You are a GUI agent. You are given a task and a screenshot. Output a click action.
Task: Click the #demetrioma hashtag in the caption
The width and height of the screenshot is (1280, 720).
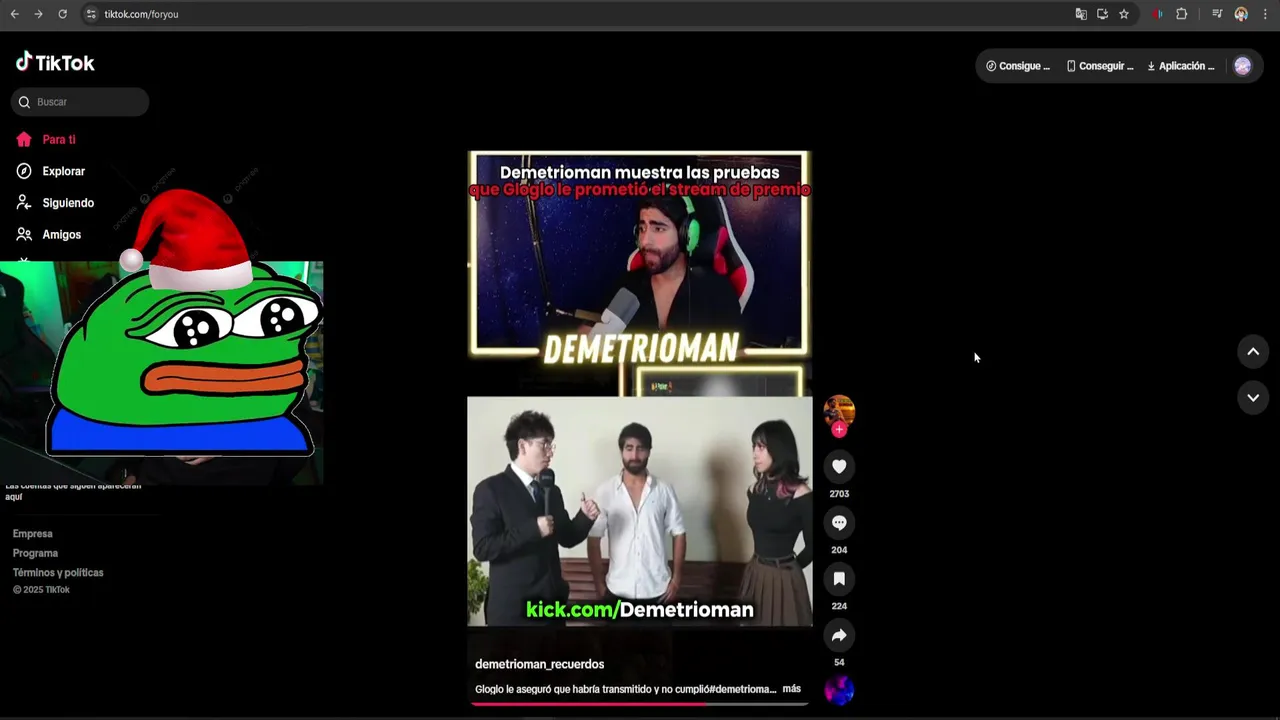744,689
